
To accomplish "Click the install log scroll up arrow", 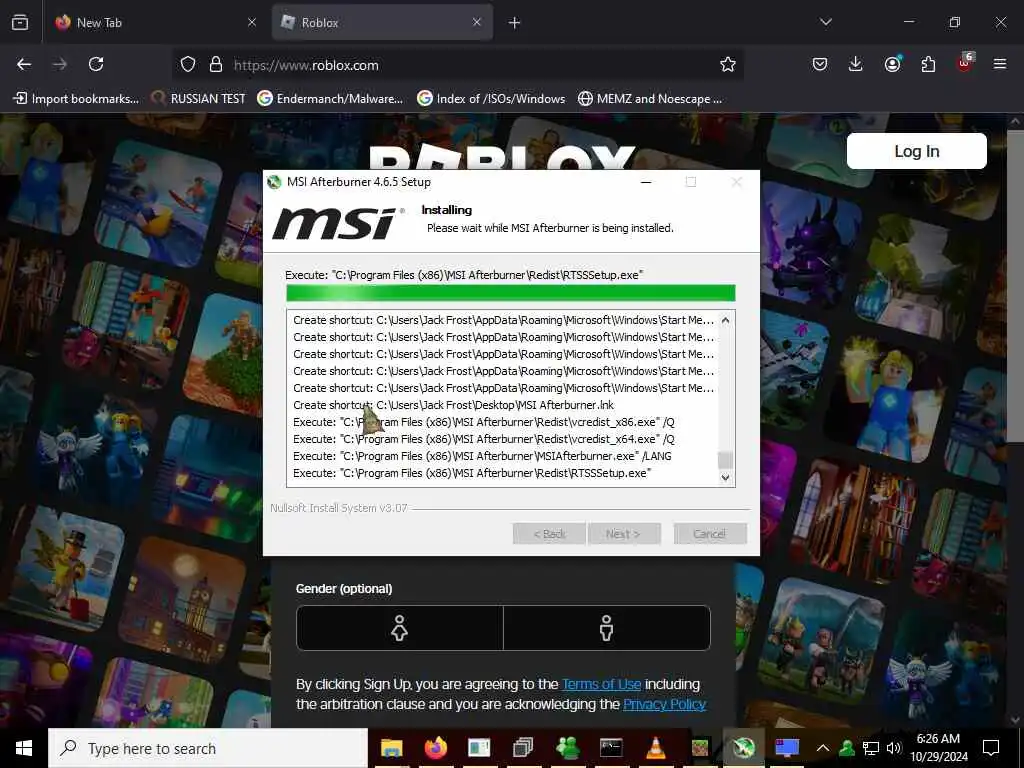I will 725,320.
